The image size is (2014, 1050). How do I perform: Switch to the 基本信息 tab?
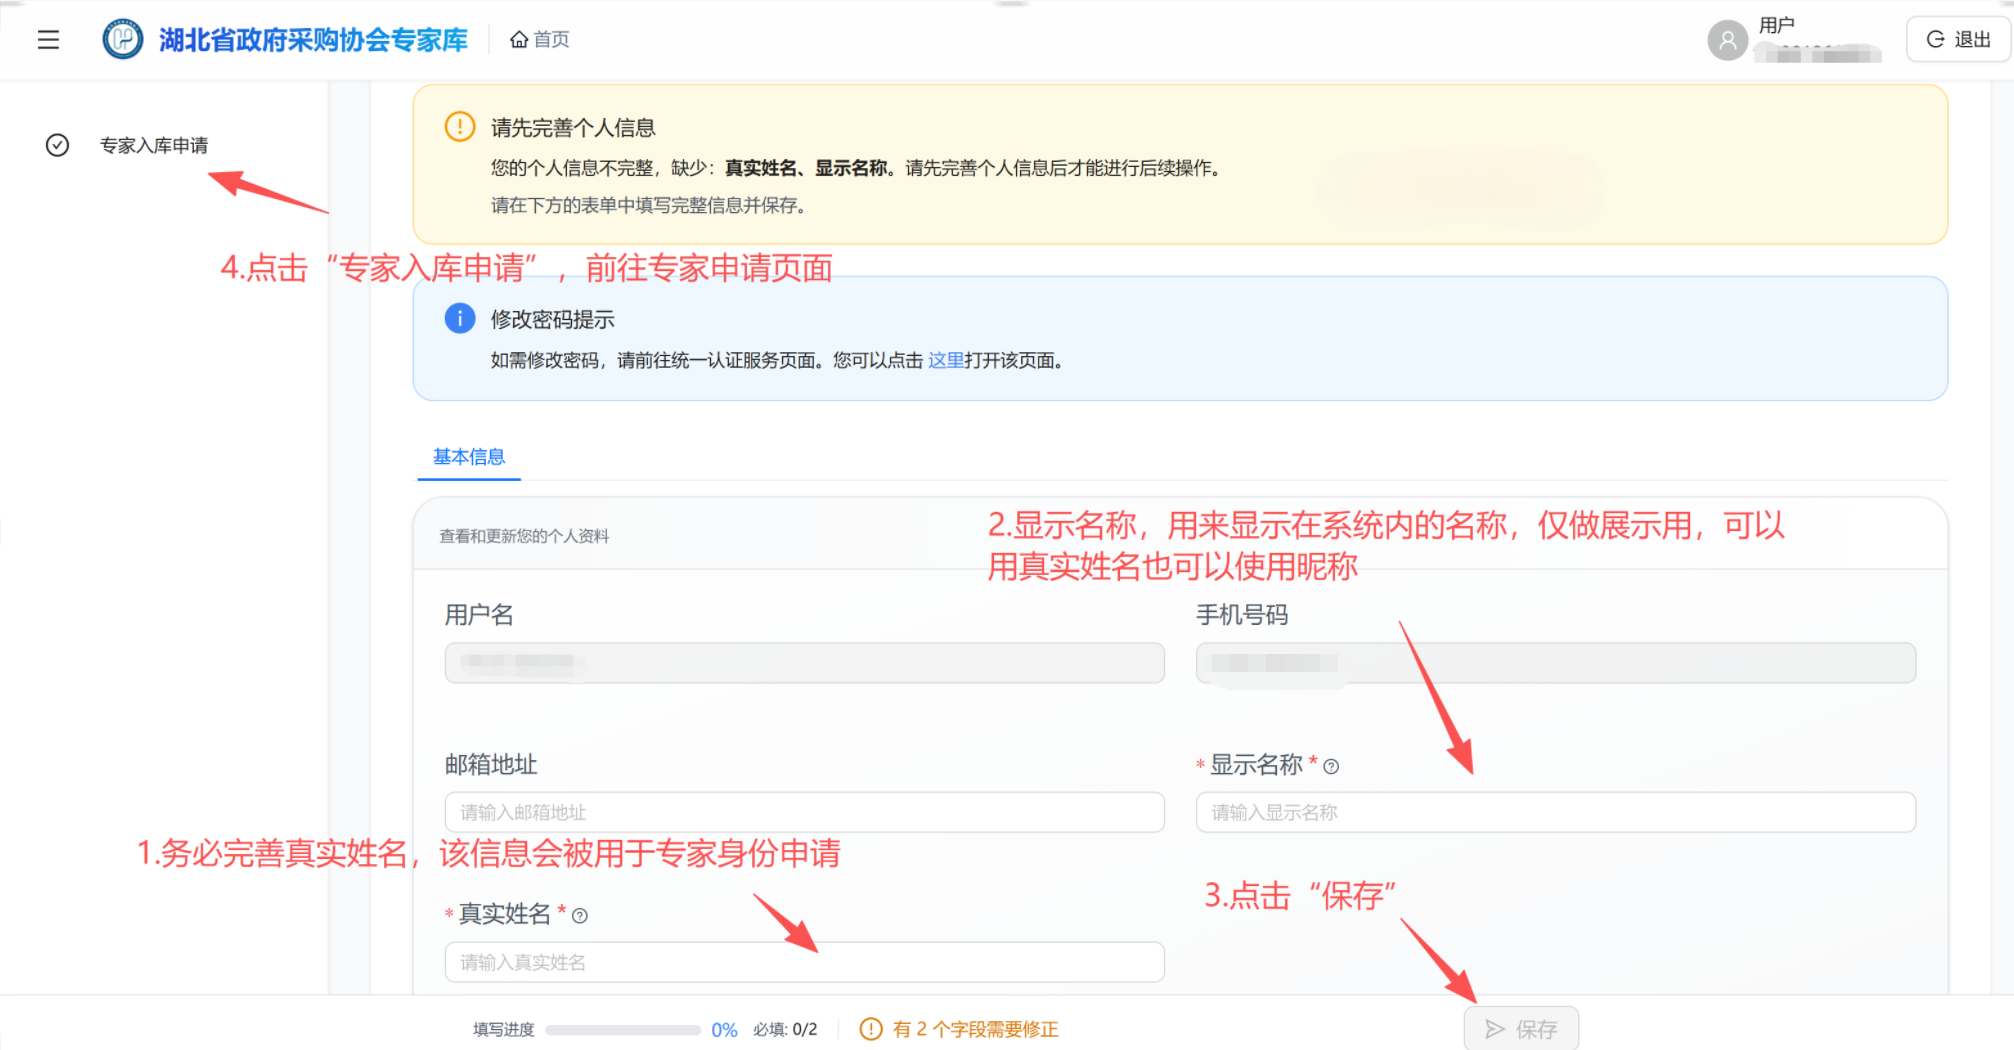[468, 457]
